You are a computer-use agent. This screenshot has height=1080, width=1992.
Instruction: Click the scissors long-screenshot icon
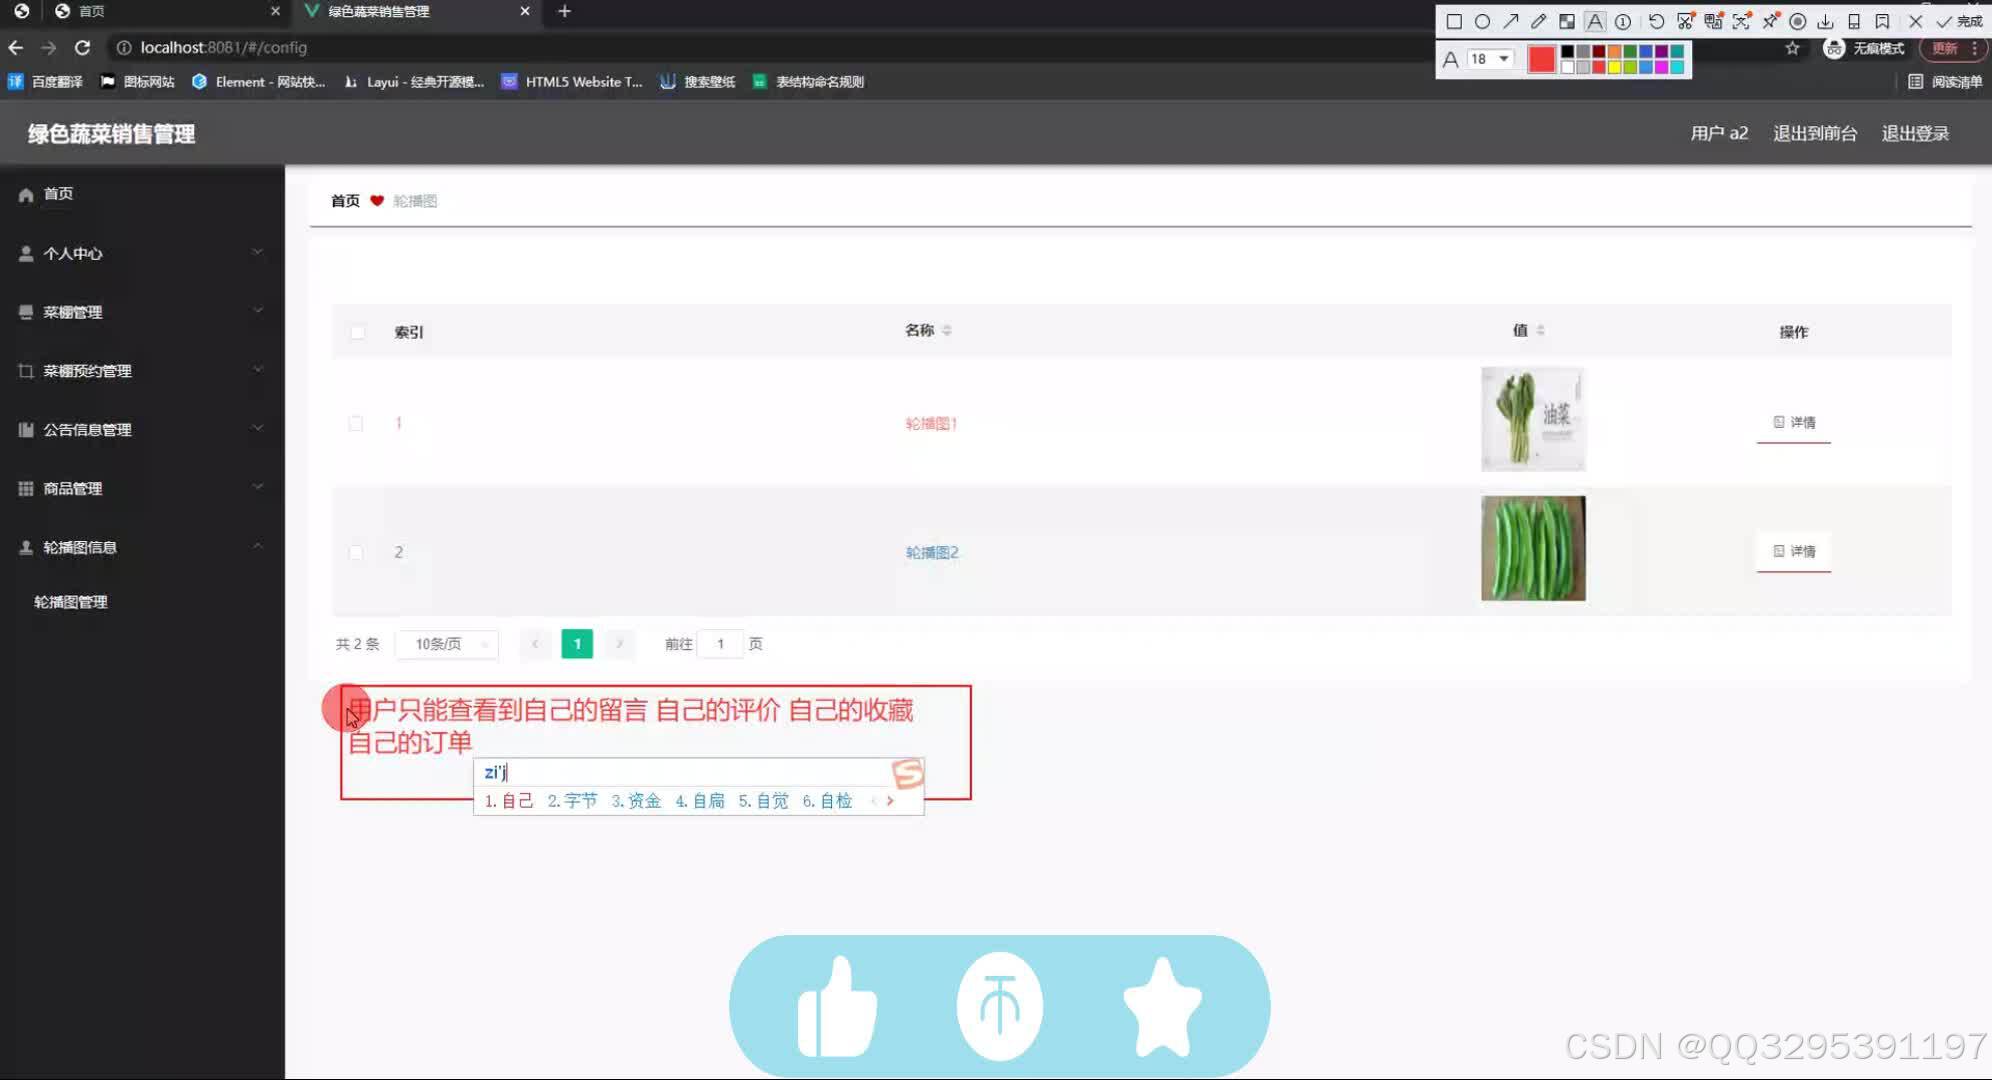pyautogui.click(x=1685, y=21)
